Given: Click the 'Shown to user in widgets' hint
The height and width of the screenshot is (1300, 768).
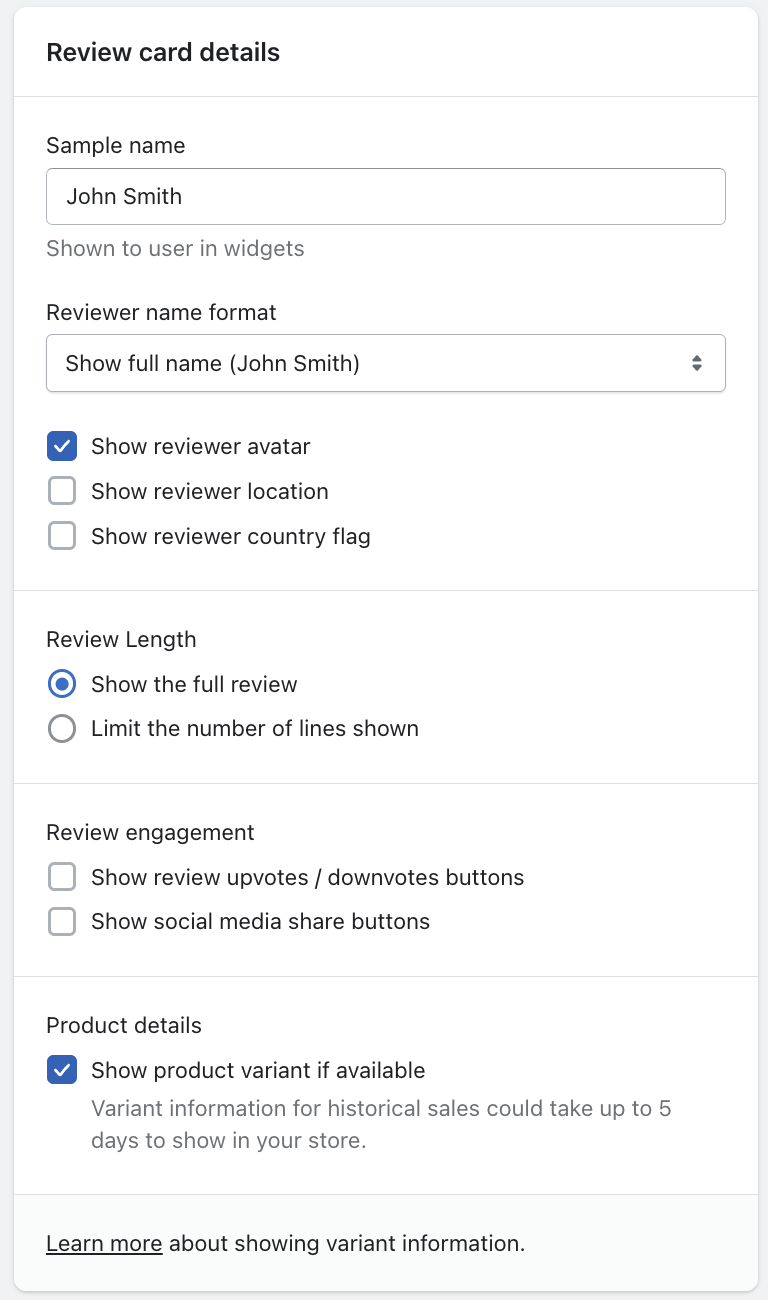Looking at the screenshot, I should [x=175, y=248].
